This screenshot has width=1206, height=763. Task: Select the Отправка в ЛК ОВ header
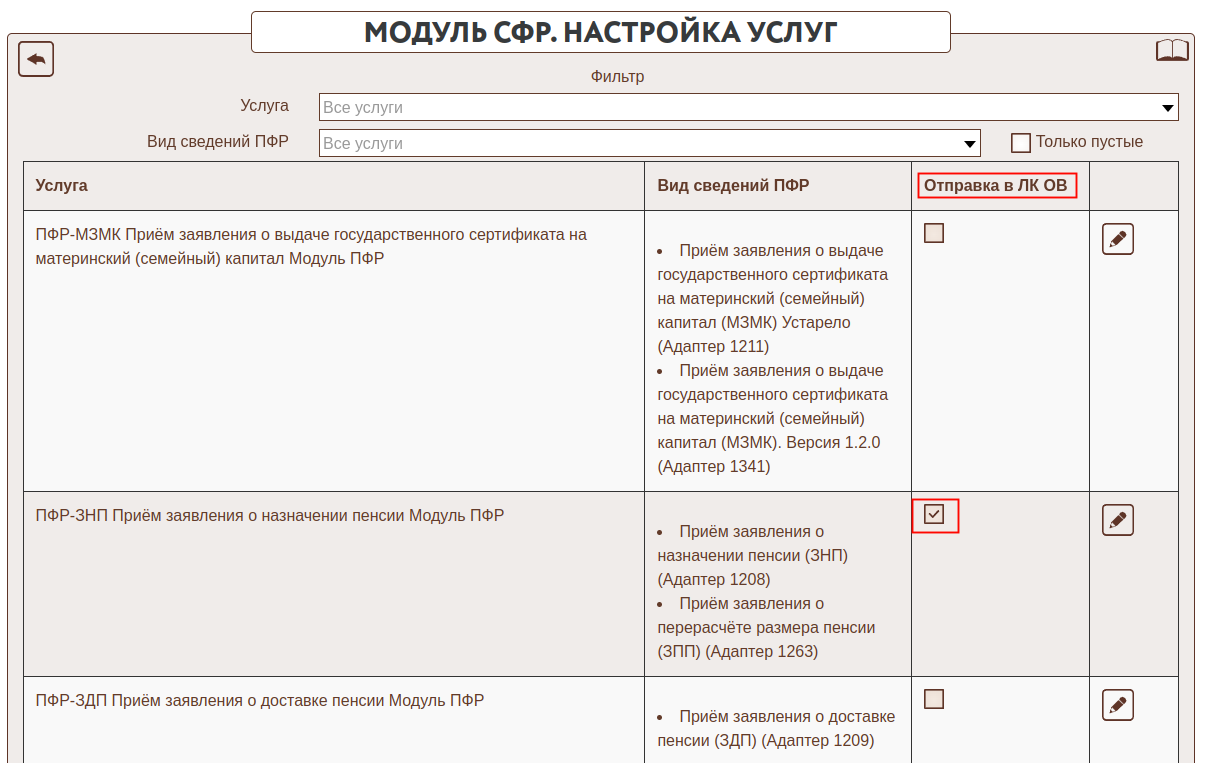pyautogui.click(x=995, y=185)
